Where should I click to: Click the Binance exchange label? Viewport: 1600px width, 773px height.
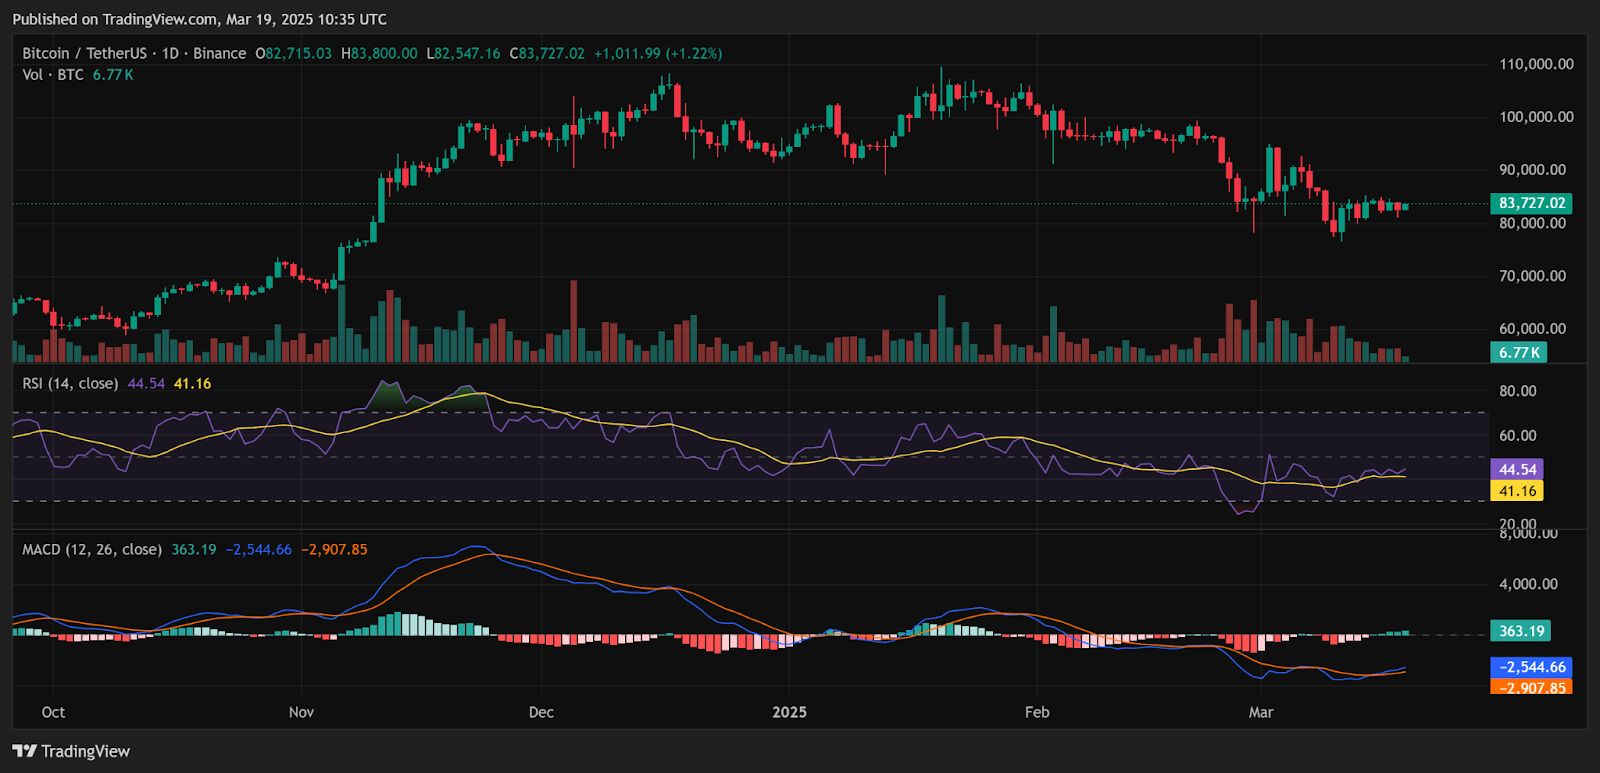tap(219, 53)
